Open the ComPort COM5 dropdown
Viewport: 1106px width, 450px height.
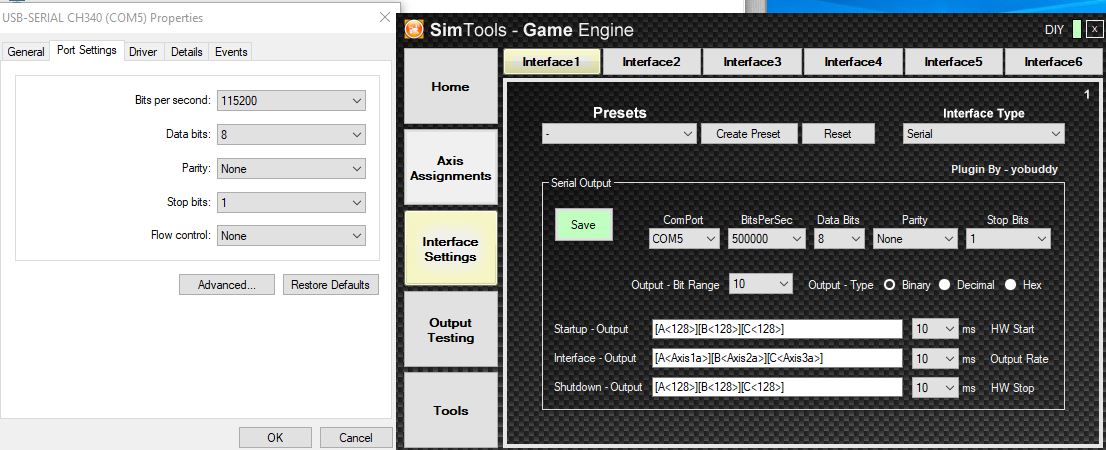click(684, 239)
